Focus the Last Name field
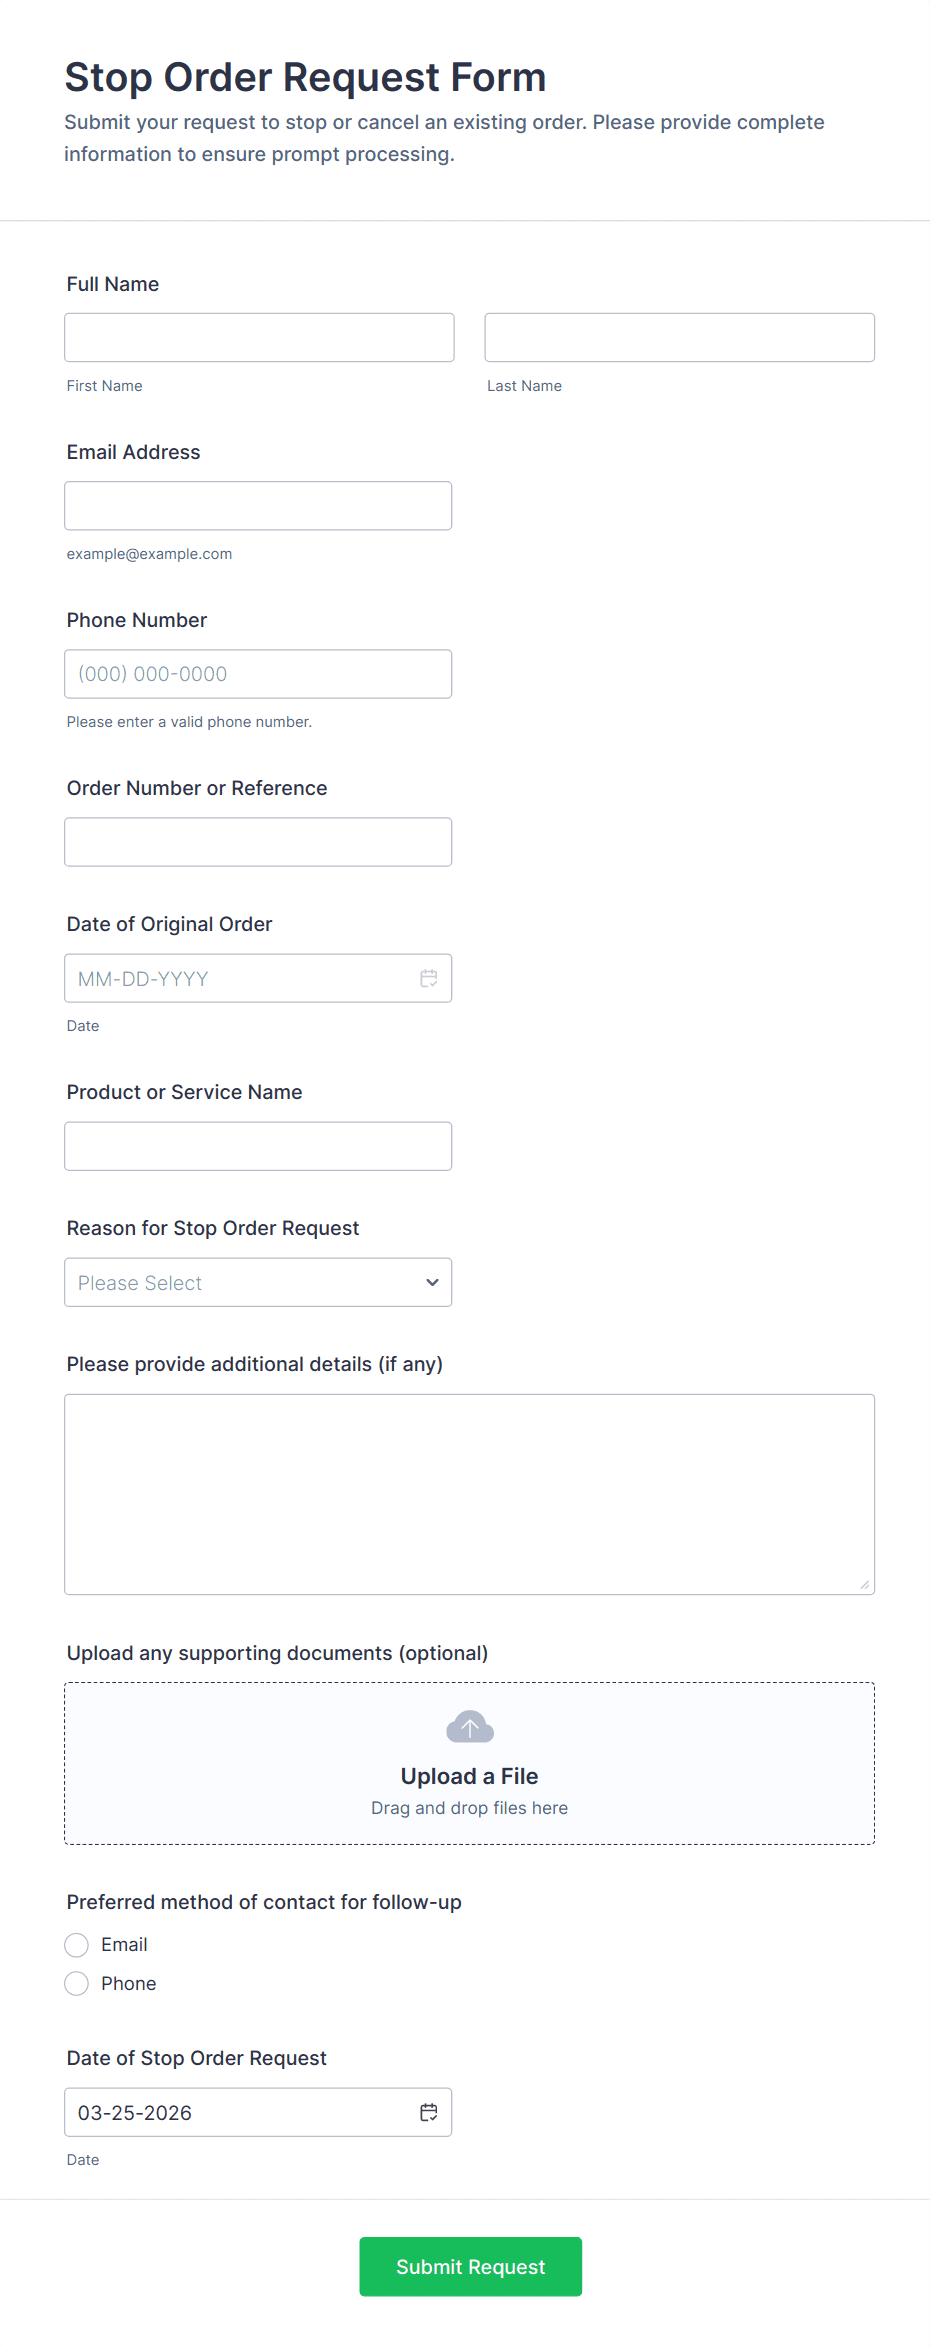The height and width of the screenshot is (2346, 930). (x=679, y=337)
